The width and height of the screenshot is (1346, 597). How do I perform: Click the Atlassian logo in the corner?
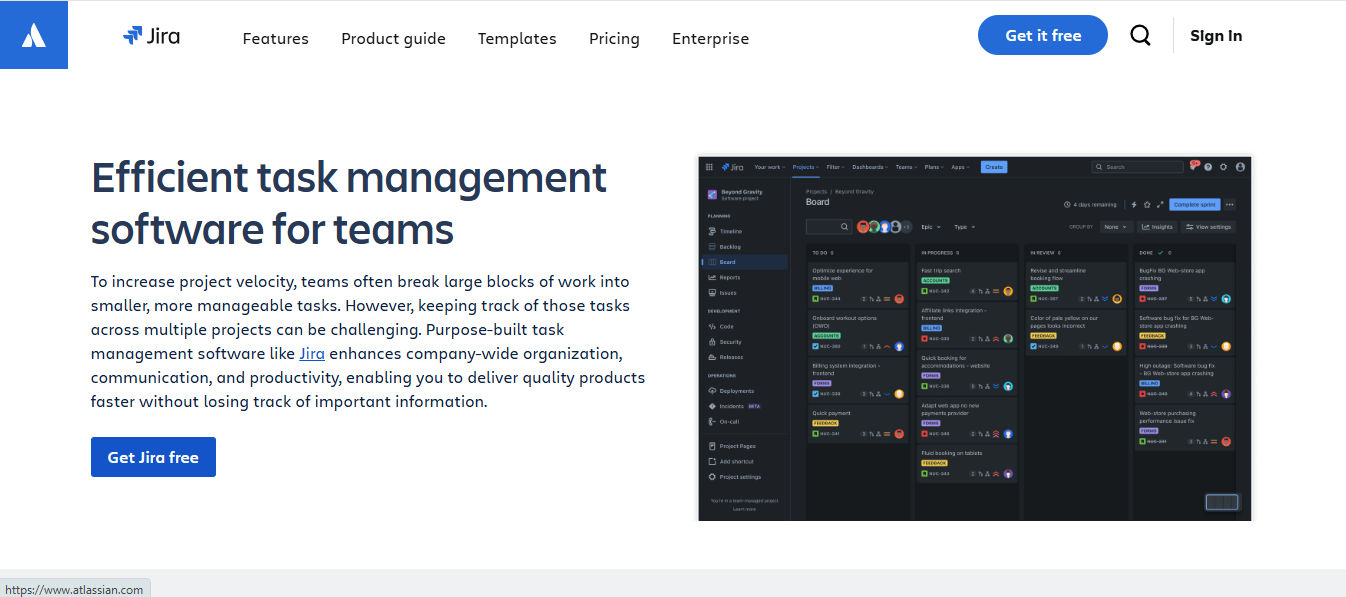(34, 35)
